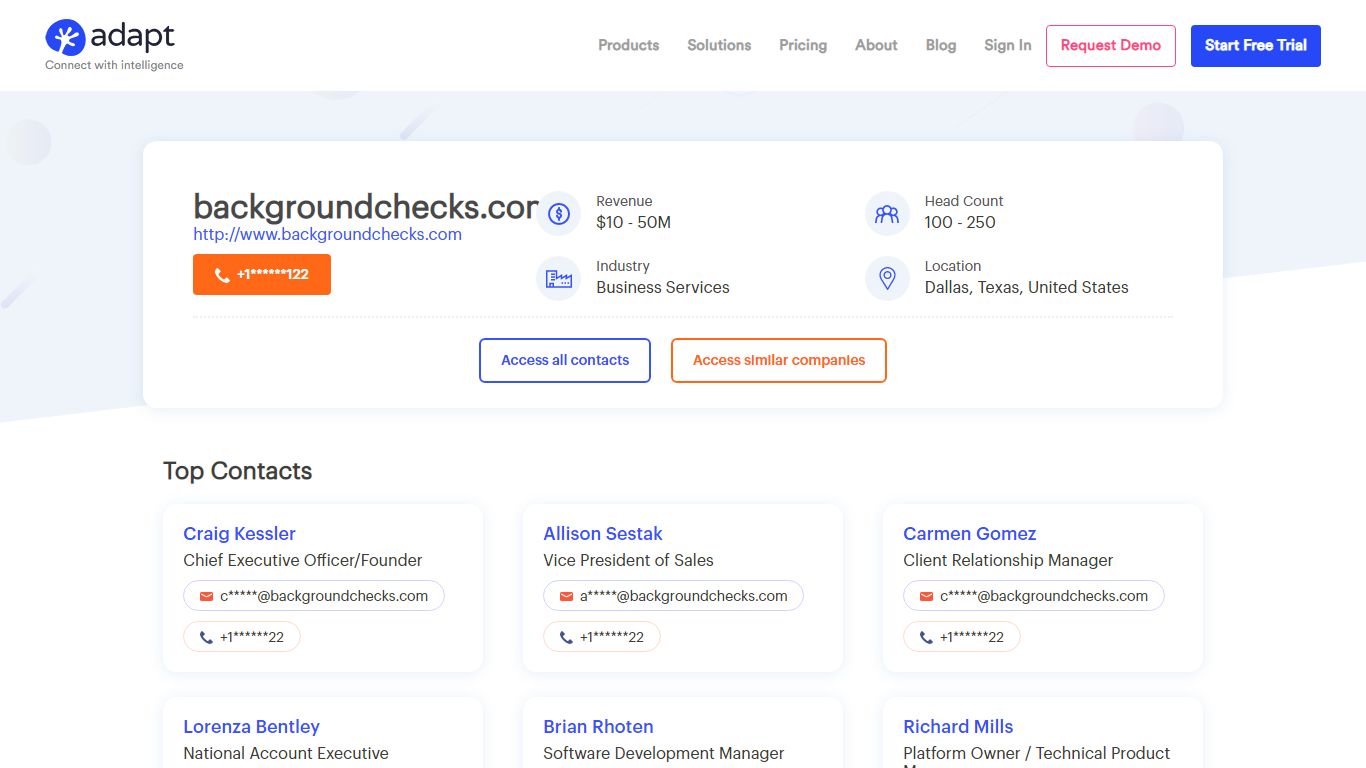
Task: Open Craig Kessler's profile
Action: (x=239, y=534)
